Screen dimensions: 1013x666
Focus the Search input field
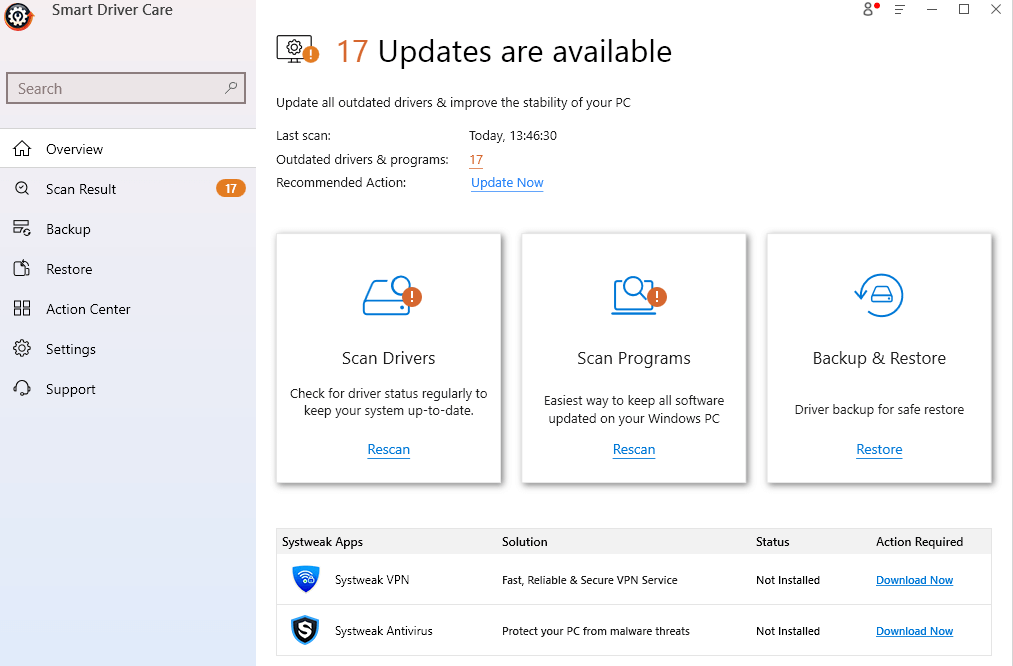[126, 88]
